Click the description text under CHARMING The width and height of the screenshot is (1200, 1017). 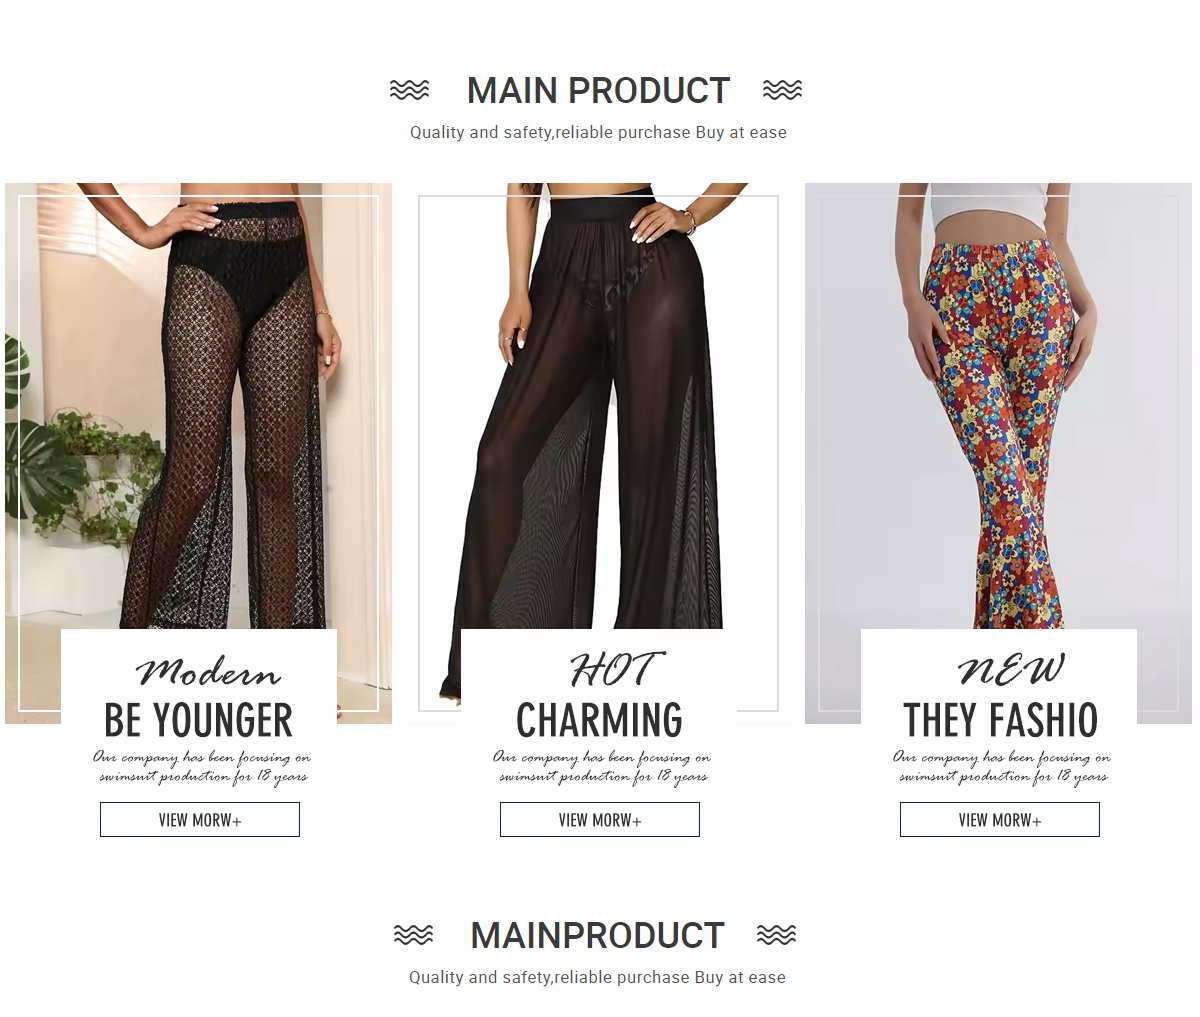pyautogui.click(x=601, y=767)
